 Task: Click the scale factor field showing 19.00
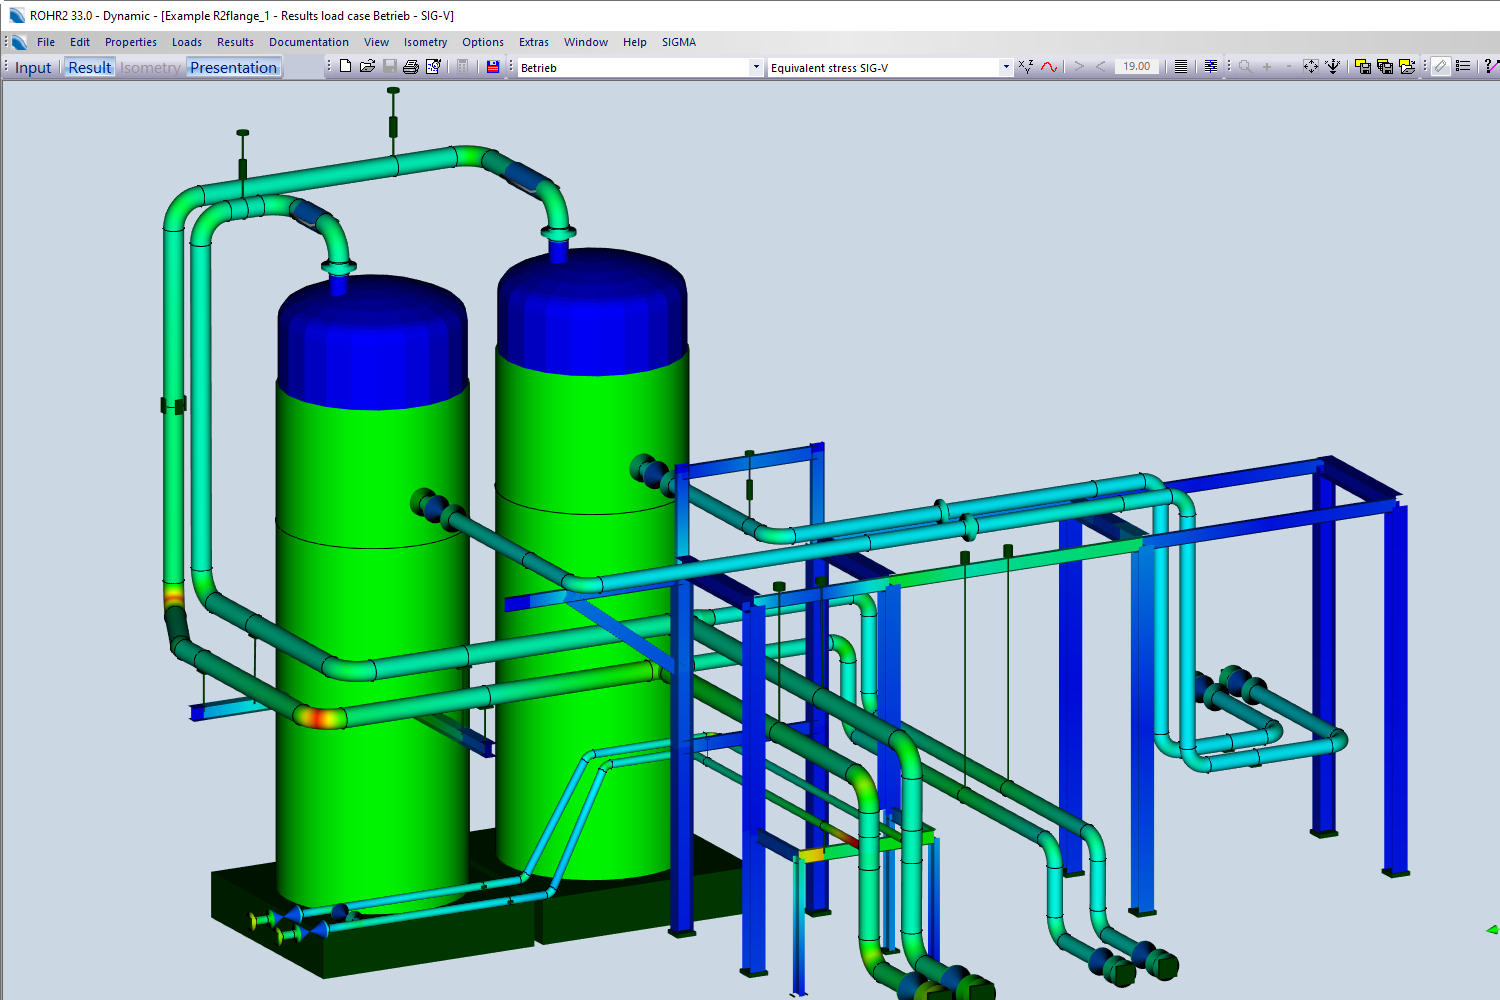point(1136,67)
